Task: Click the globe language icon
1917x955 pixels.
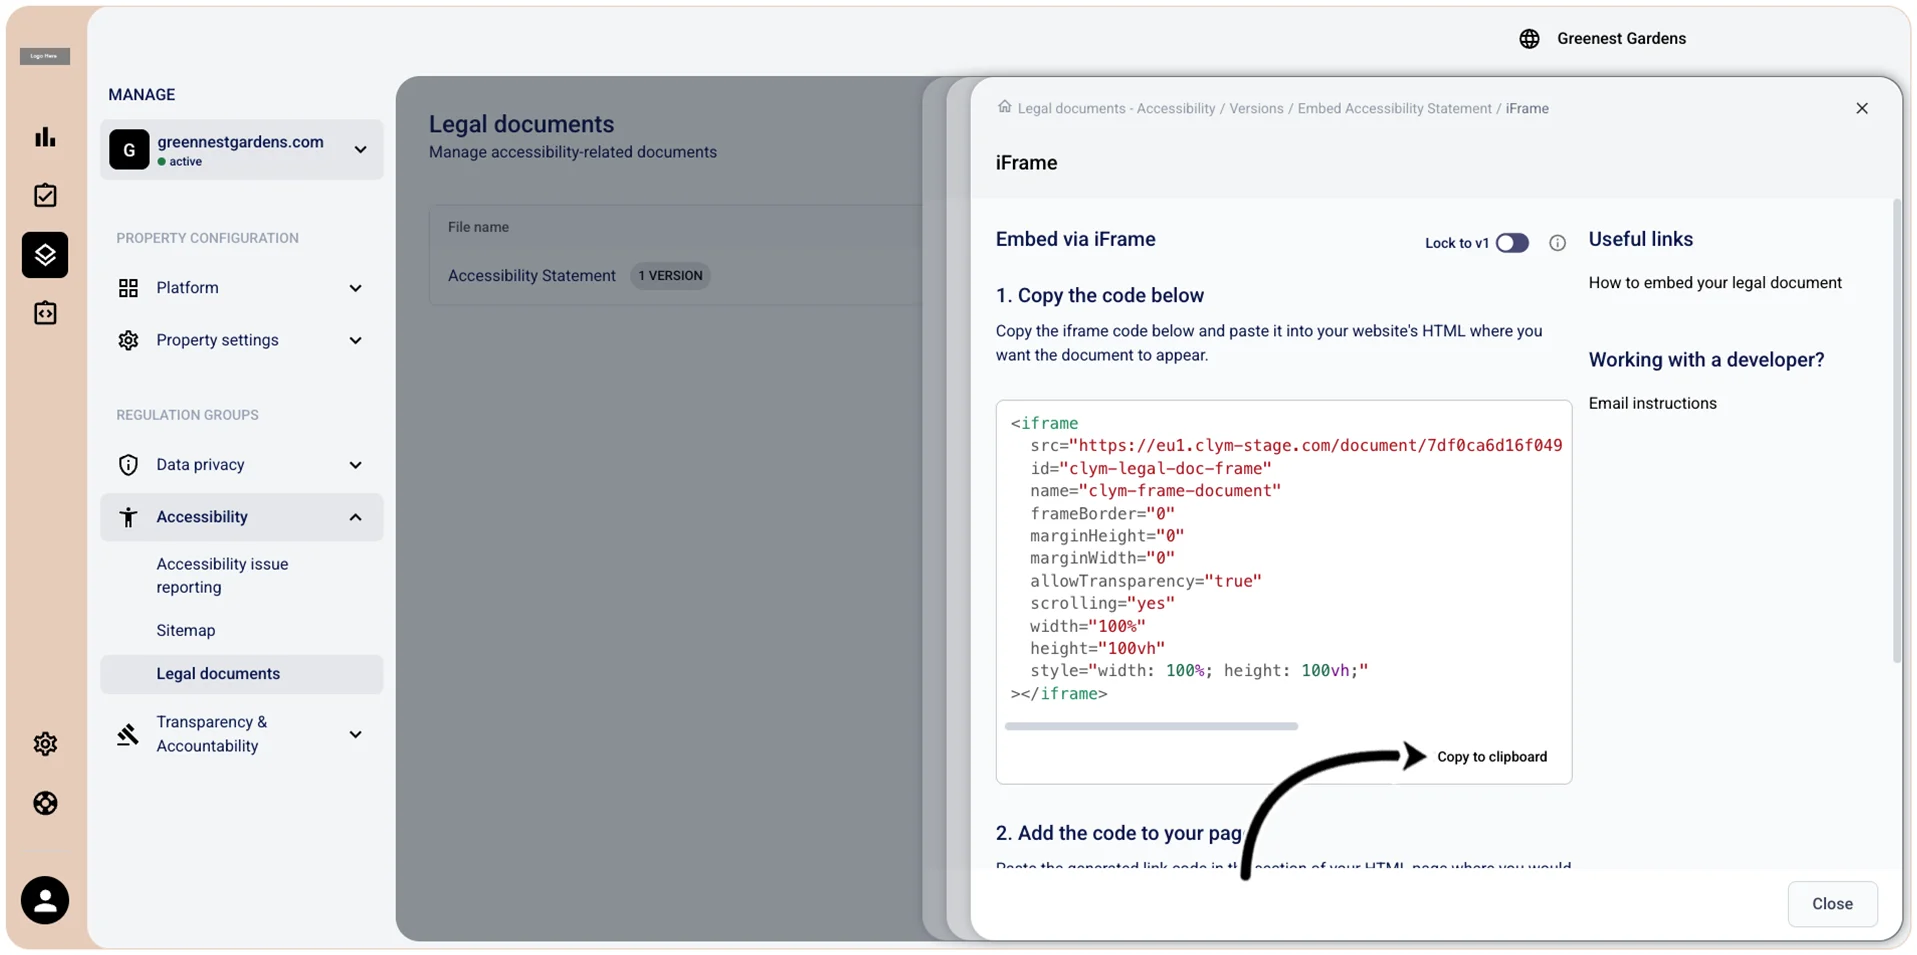Action: tap(1529, 39)
